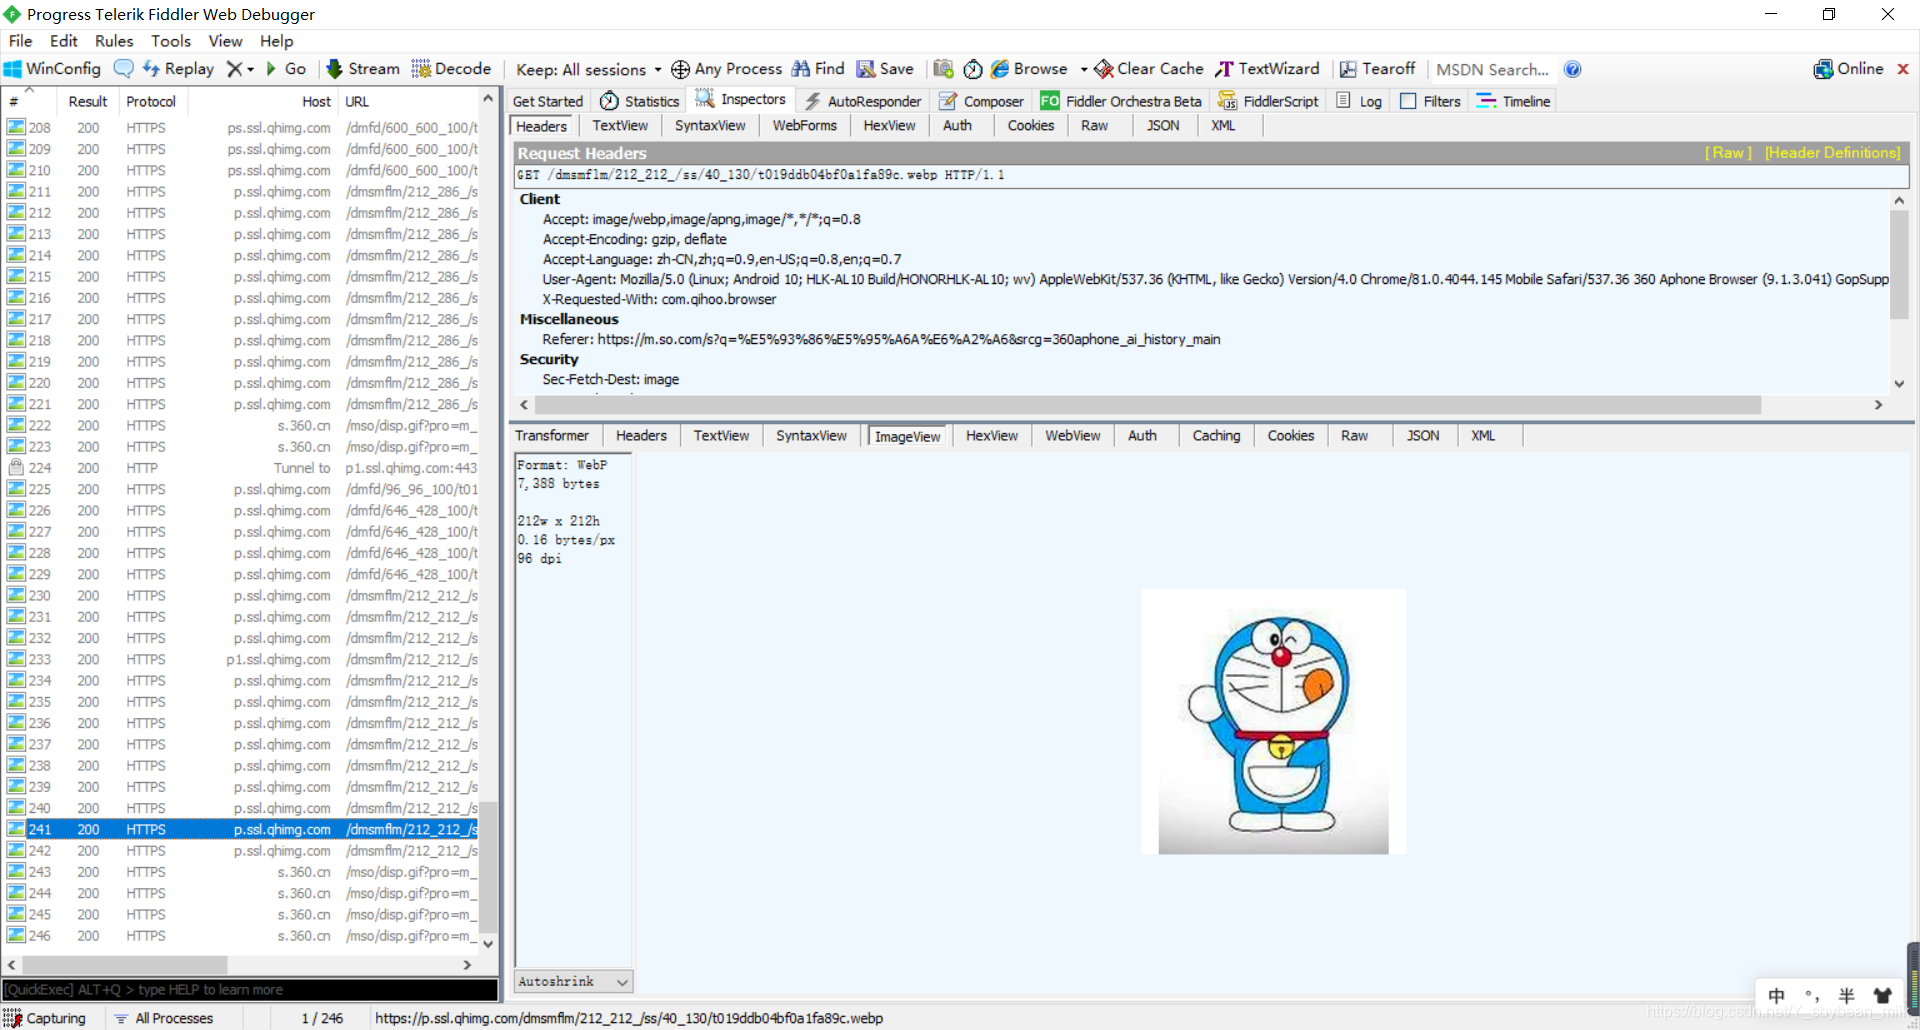Click the Doraemon image preview
Screen dimensions: 1920x1030
[x=1273, y=722]
